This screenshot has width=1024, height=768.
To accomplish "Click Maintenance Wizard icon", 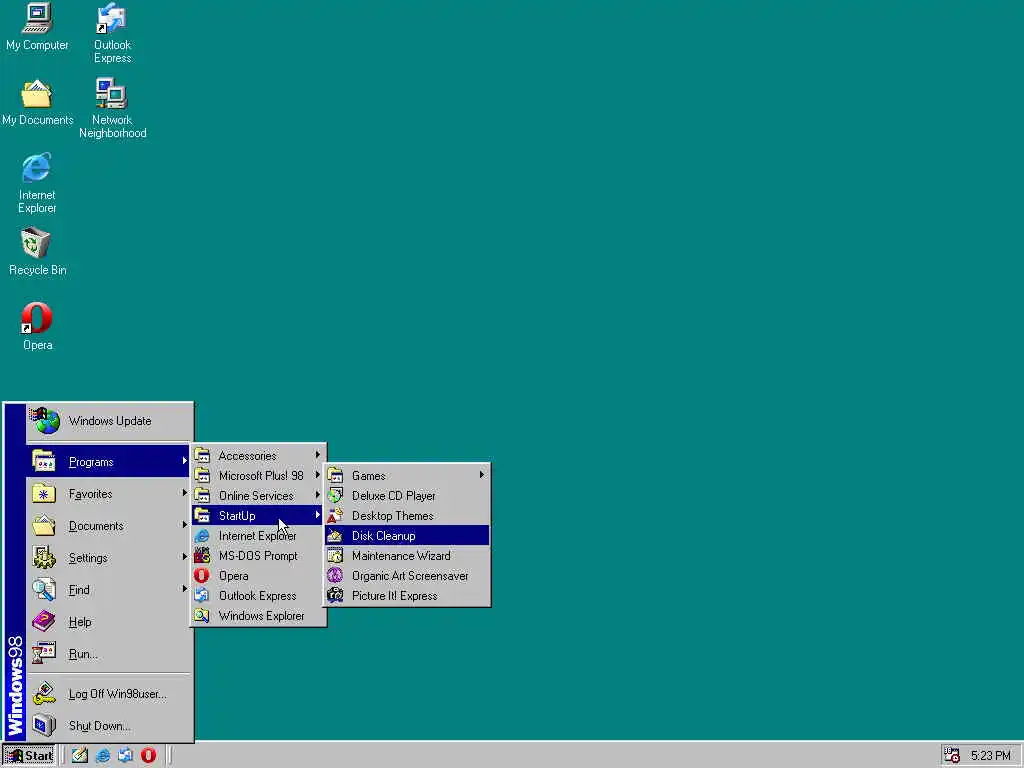I will click(x=335, y=556).
